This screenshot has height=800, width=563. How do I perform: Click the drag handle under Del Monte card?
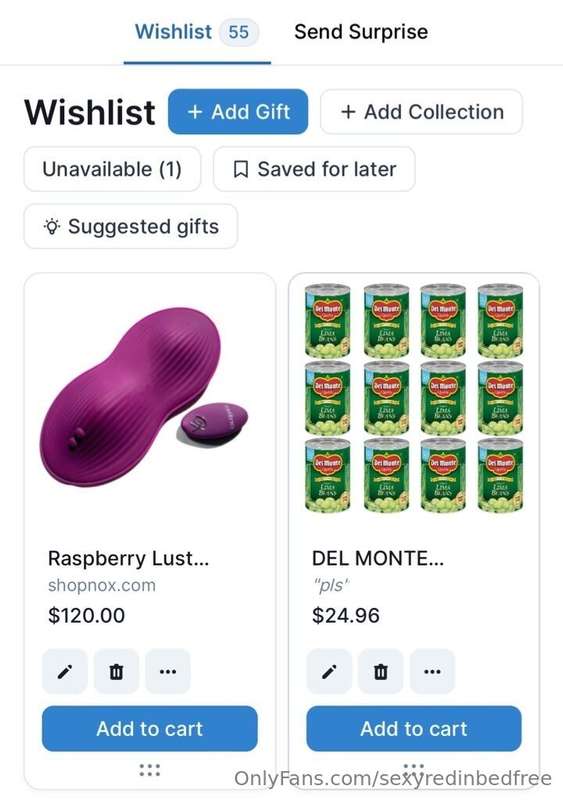(x=414, y=768)
